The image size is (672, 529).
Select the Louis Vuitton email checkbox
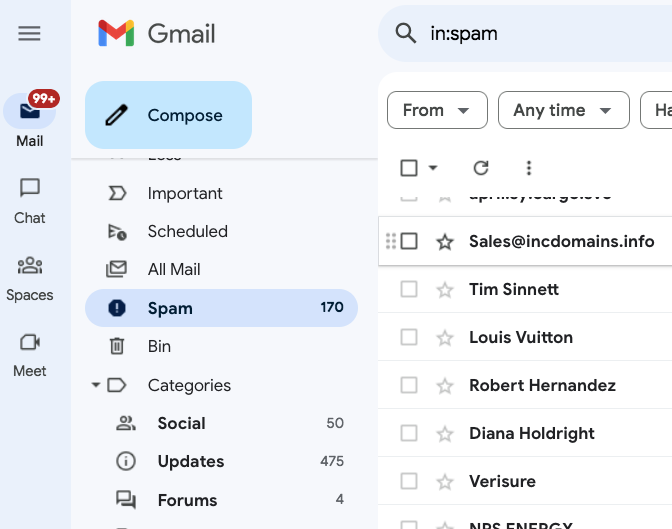pyautogui.click(x=409, y=337)
